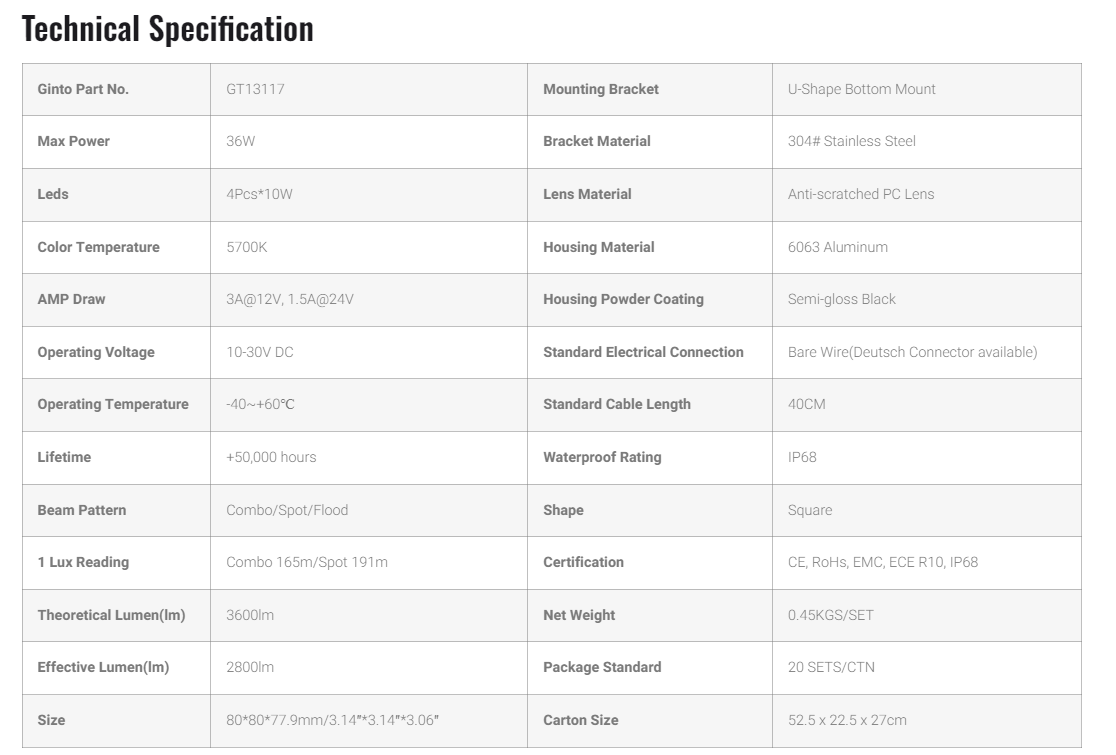Select the 10-30V DC operating voltage value
This screenshot has width=1116, height=755.
(x=259, y=352)
